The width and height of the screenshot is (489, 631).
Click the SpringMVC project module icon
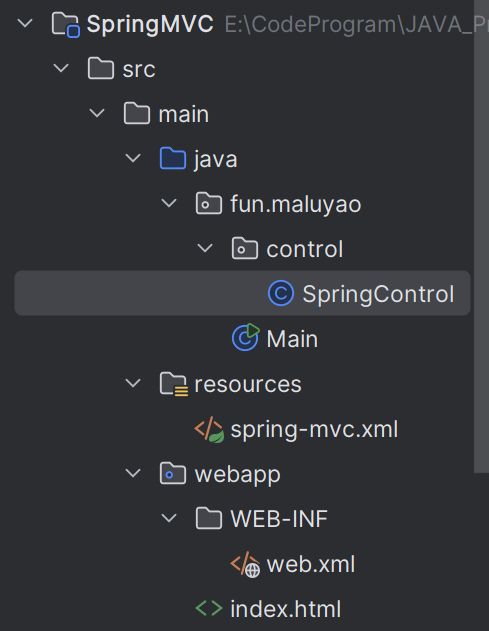(x=66, y=25)
